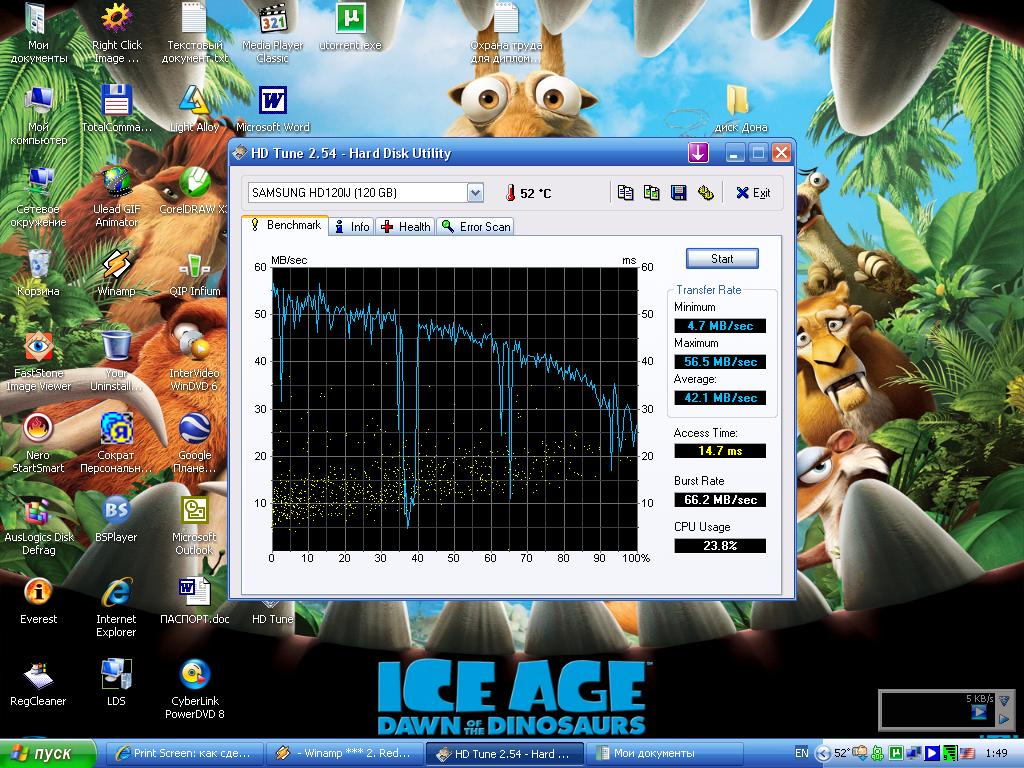Click the thermometer temperature icon
The image size is (1024, 768).
click(509, 193)
